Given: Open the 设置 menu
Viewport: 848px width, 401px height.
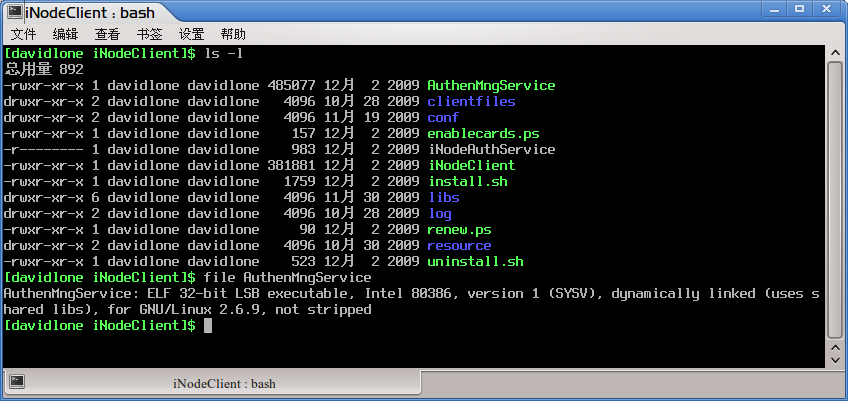Looking at the screenshot, I should [191, 35].
